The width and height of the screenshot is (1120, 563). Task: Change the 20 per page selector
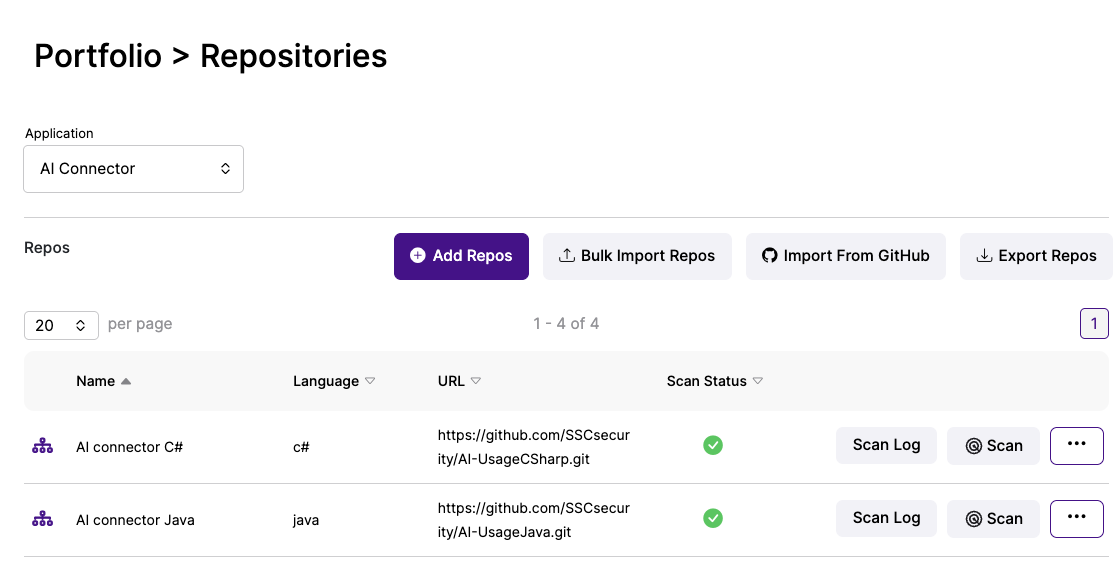click(x=61, y=325)
